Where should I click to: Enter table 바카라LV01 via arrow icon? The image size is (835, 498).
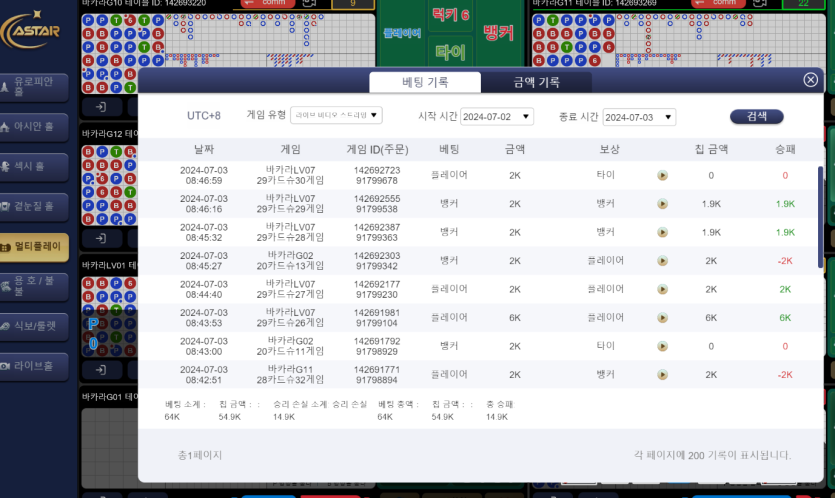[x=101, y=370]
